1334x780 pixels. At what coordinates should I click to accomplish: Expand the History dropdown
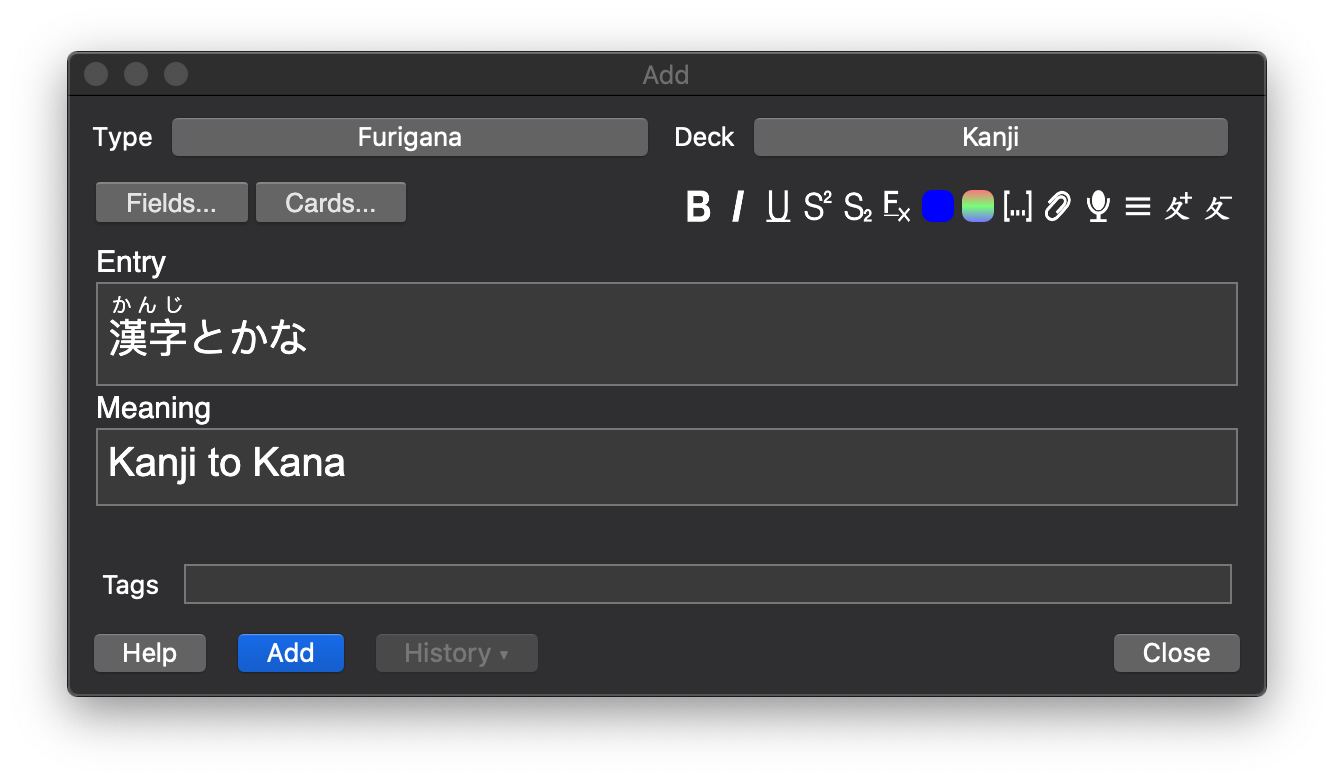click(456, 653)
